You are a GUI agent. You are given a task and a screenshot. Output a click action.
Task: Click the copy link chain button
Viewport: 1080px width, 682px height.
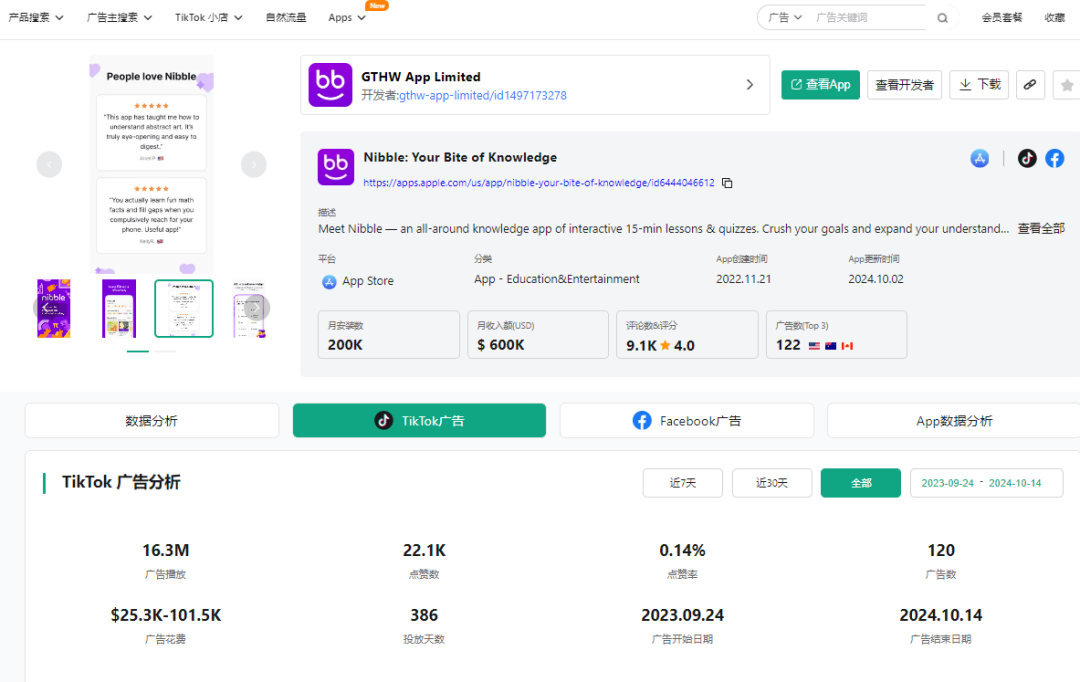pyautogui.click(x=1030, y=85)
